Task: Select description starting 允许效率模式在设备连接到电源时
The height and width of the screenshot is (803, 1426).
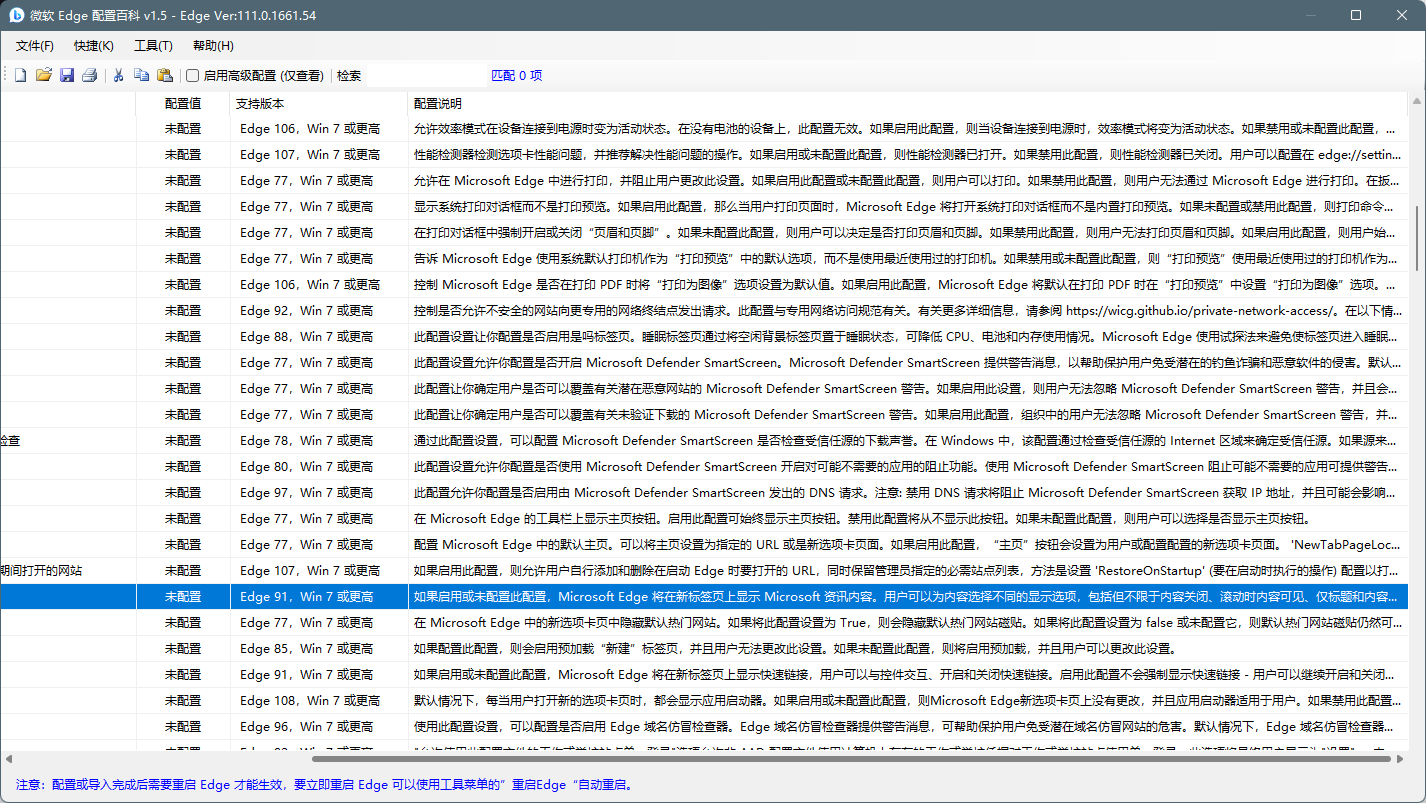Action: [x=908, y=128]
